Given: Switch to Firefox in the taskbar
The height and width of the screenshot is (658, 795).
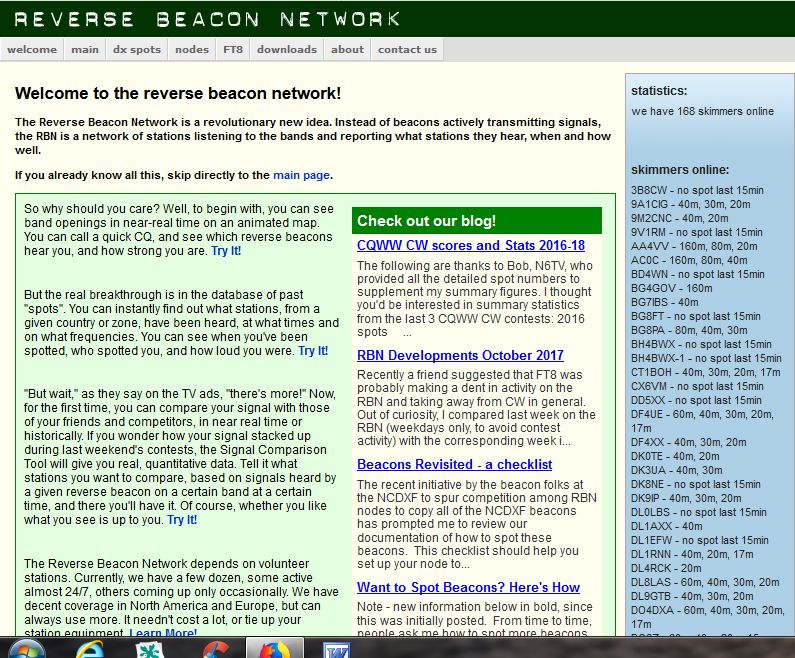Looking at the screenshot, I should tap(275, 649).
